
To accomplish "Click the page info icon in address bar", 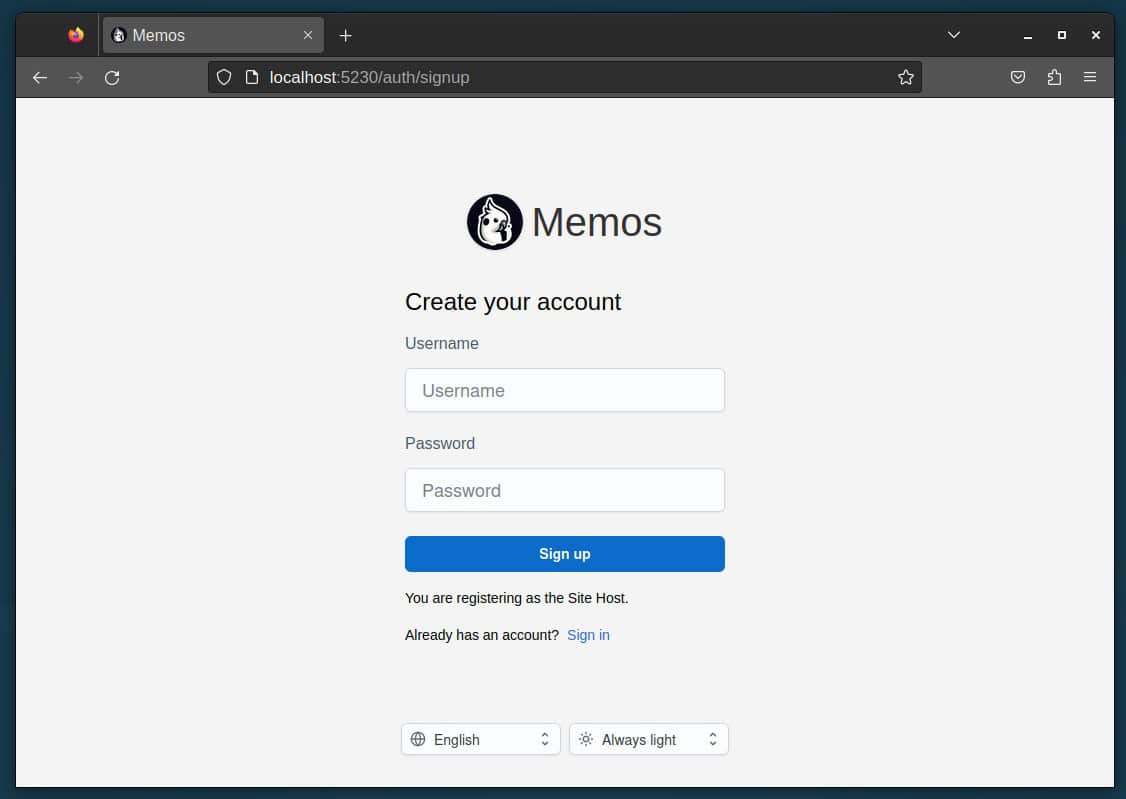I will 251,77.
